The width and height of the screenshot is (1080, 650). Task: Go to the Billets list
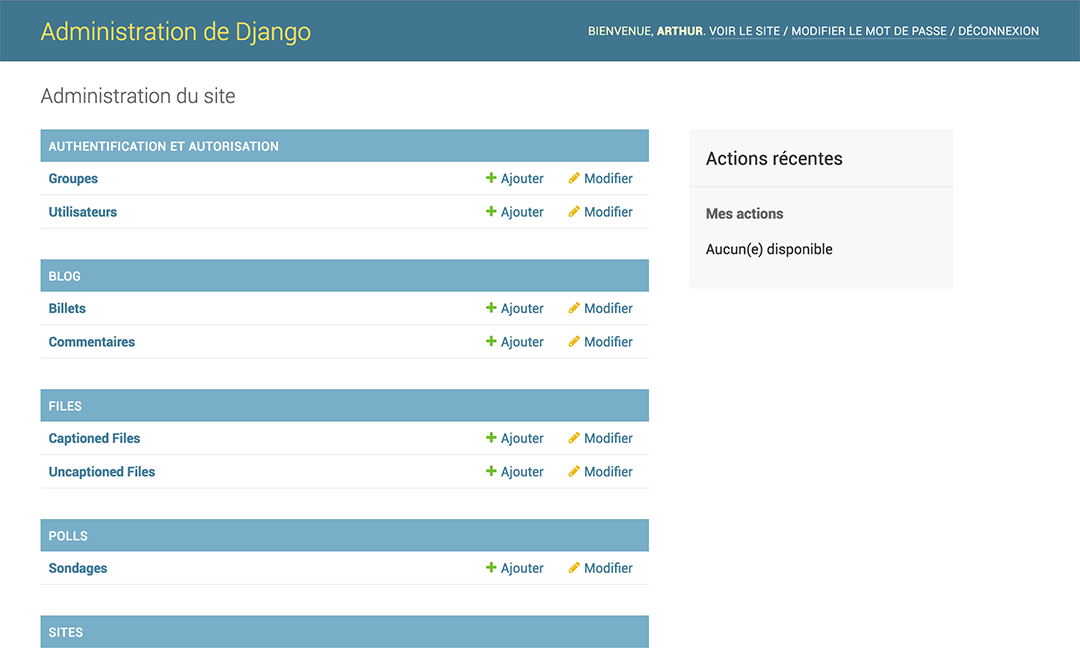pyautogui.click(x=67, y=309)
